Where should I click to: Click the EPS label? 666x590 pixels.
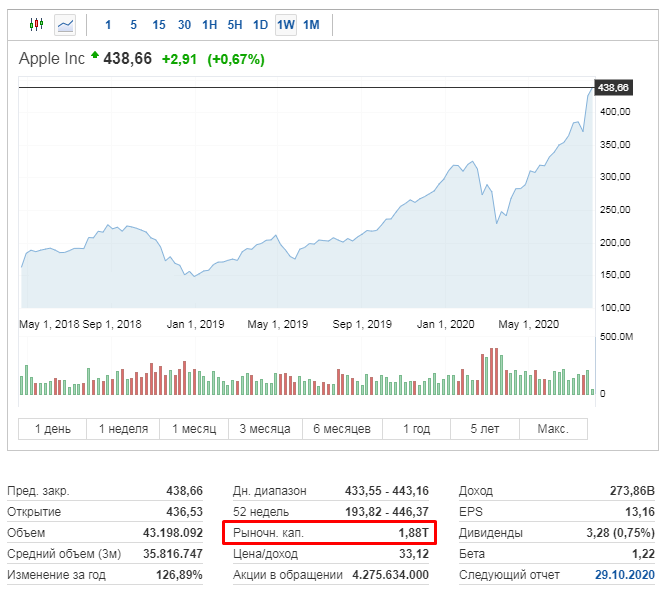click(471, 511)
